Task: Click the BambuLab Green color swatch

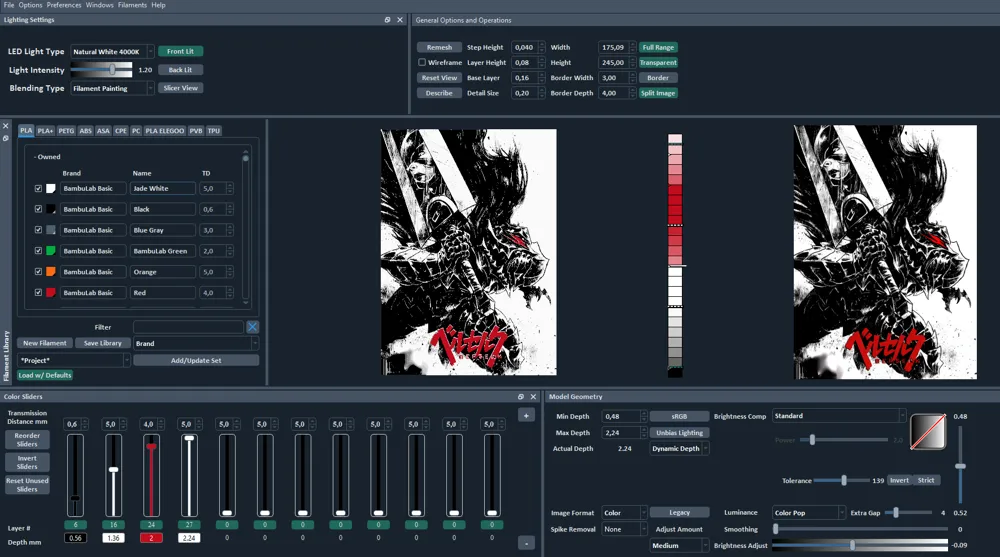Action: [50, 251]
